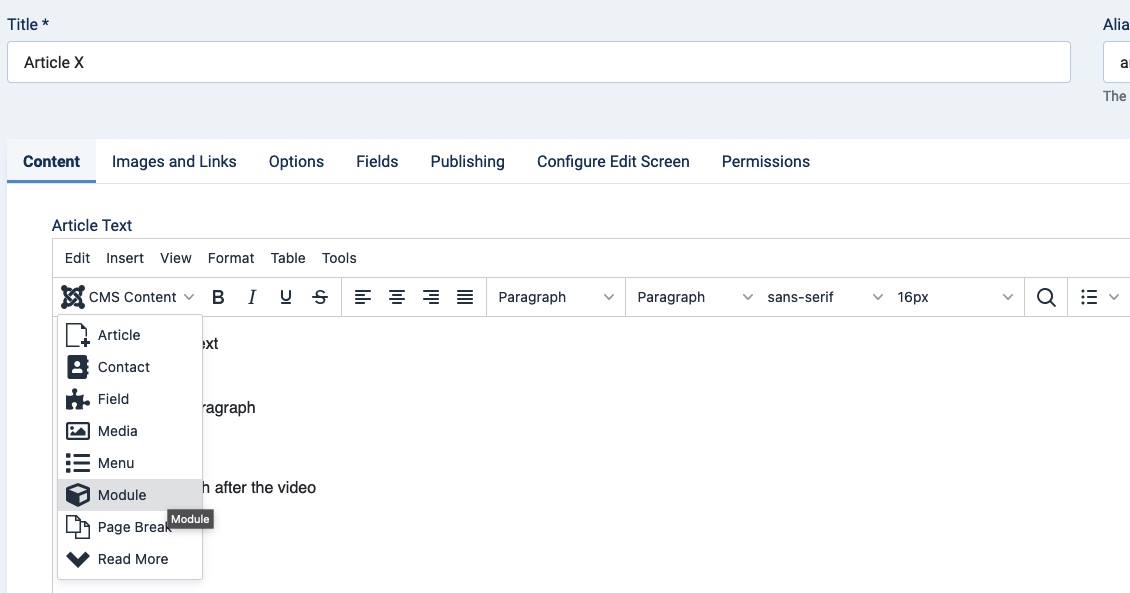The width and height of the screenshot is (1130, 593).
Task: Open the Table menu
Action: (288, 258)
